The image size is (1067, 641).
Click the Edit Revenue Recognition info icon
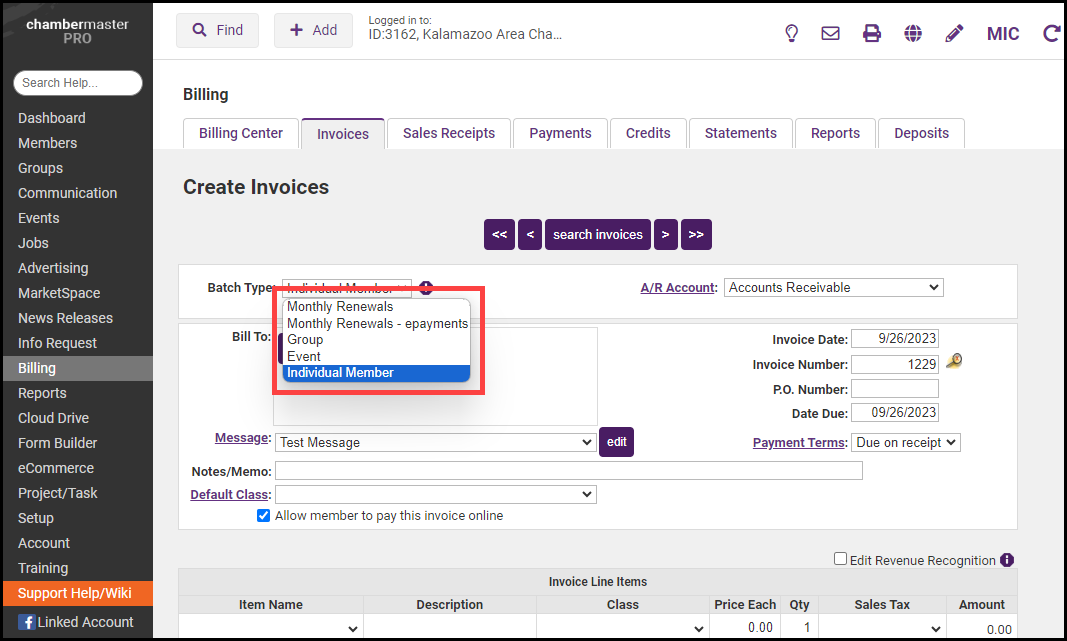tap(1007, 560)
